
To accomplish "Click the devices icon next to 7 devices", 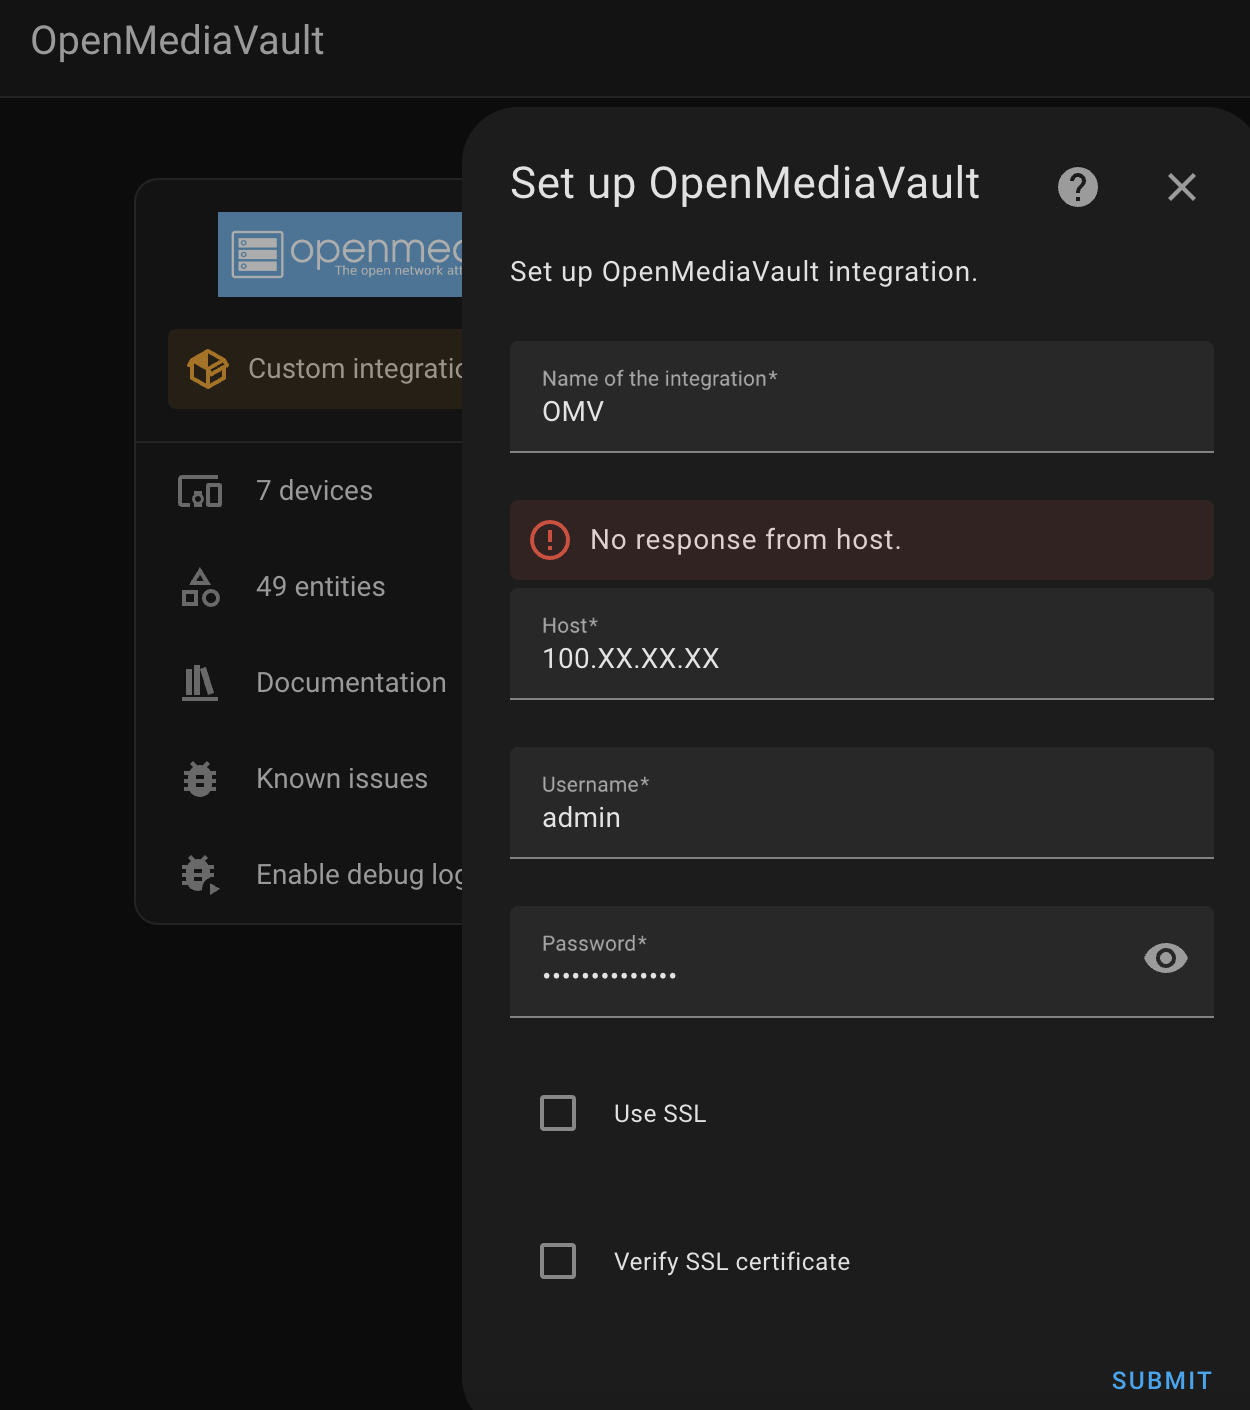I will (199, 490).
